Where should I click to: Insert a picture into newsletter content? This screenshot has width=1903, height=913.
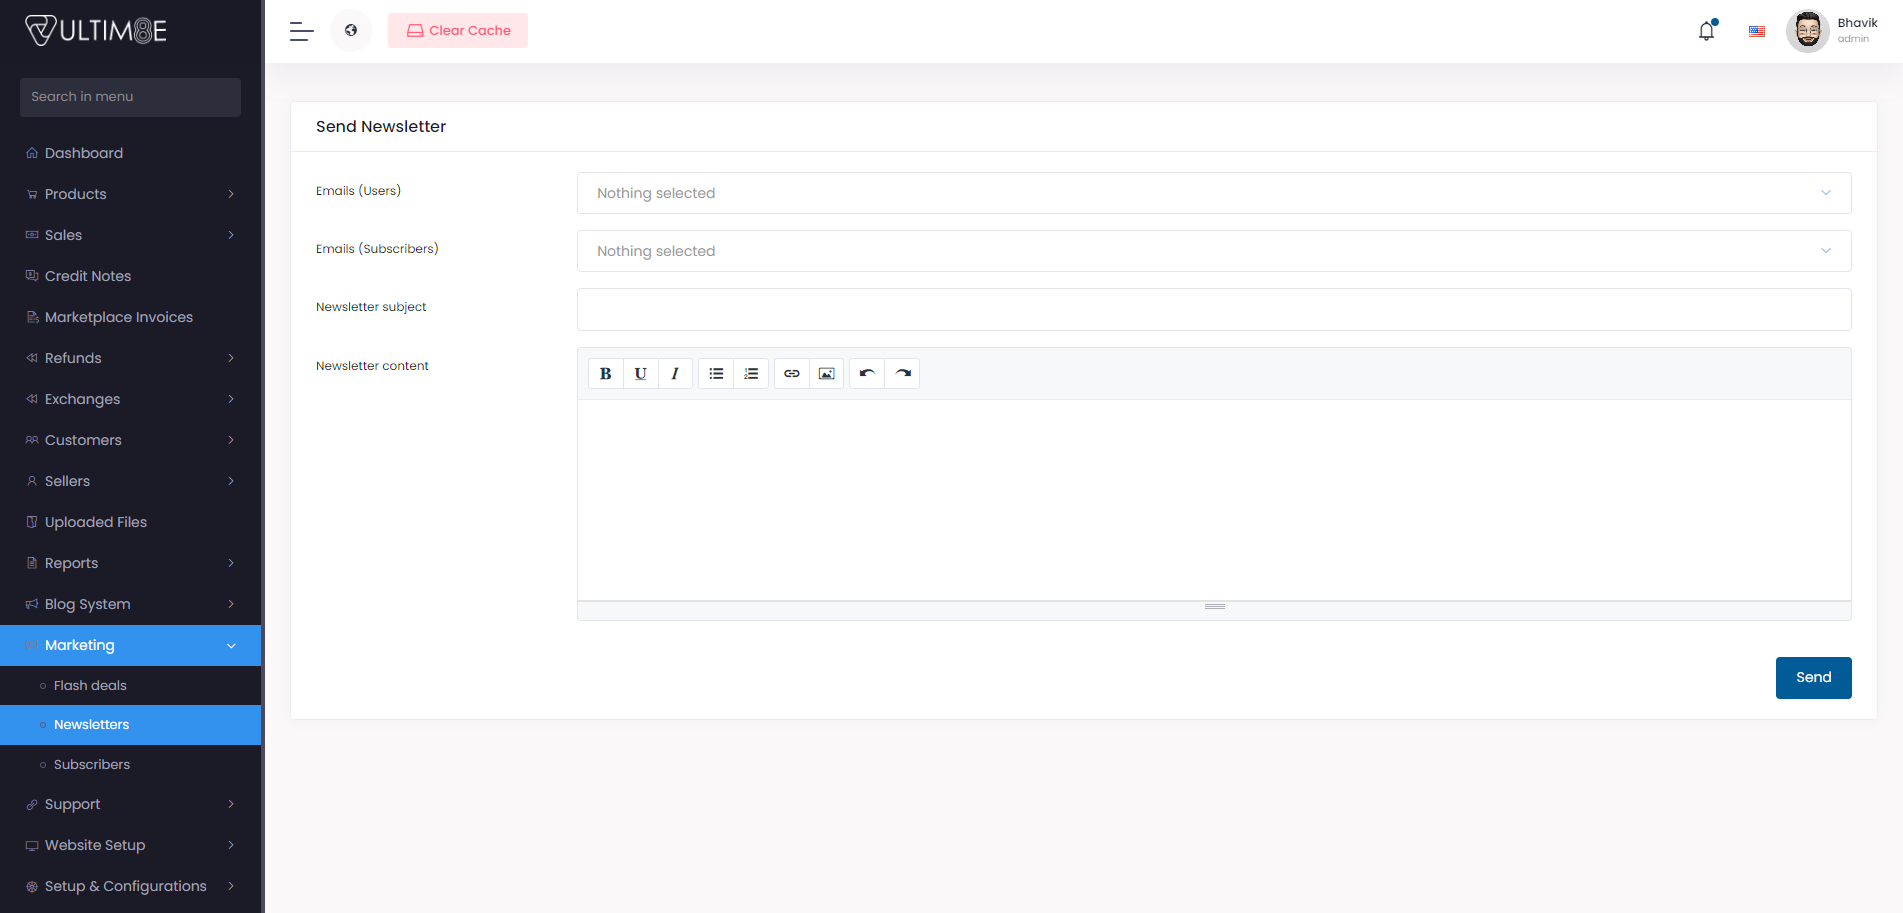(x=826, y=374)
